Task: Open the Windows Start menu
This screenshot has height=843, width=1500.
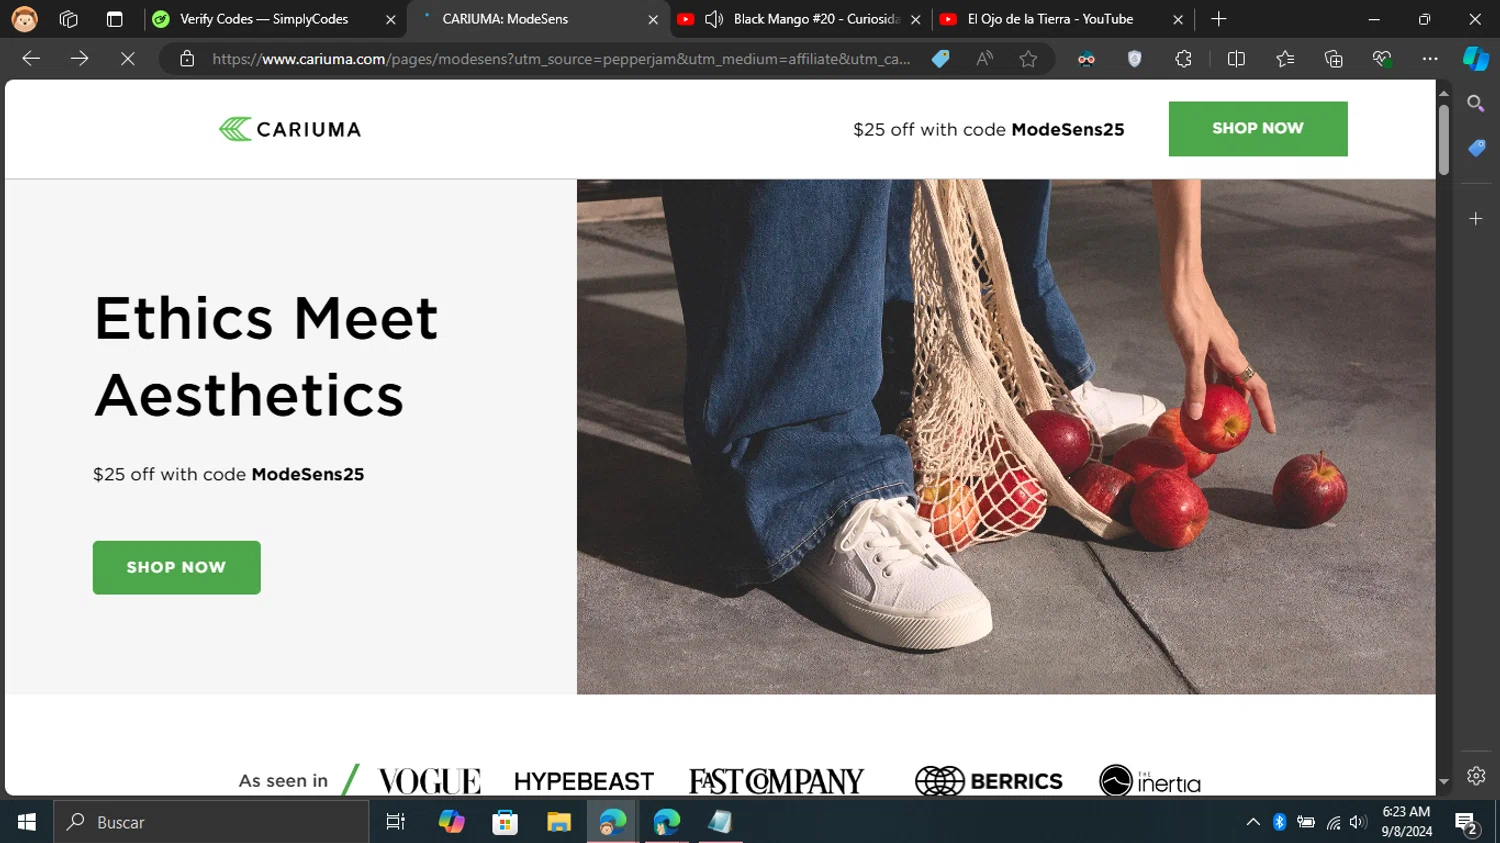Action: (x=27, y=822)
